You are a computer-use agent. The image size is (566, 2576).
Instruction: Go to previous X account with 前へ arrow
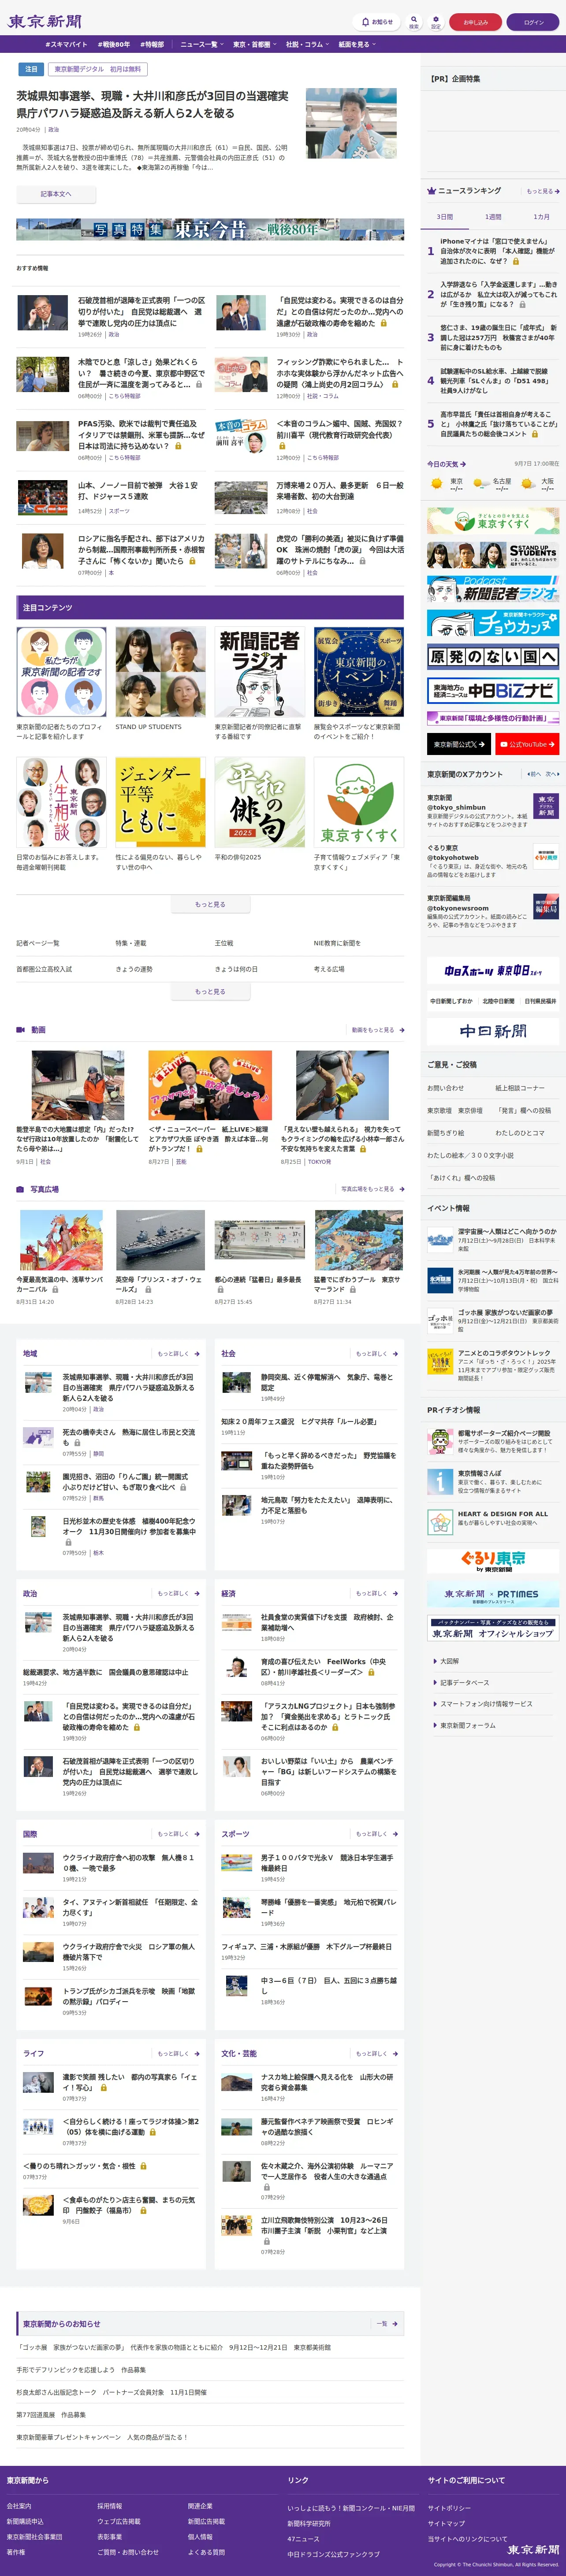[x=534, y=774]
